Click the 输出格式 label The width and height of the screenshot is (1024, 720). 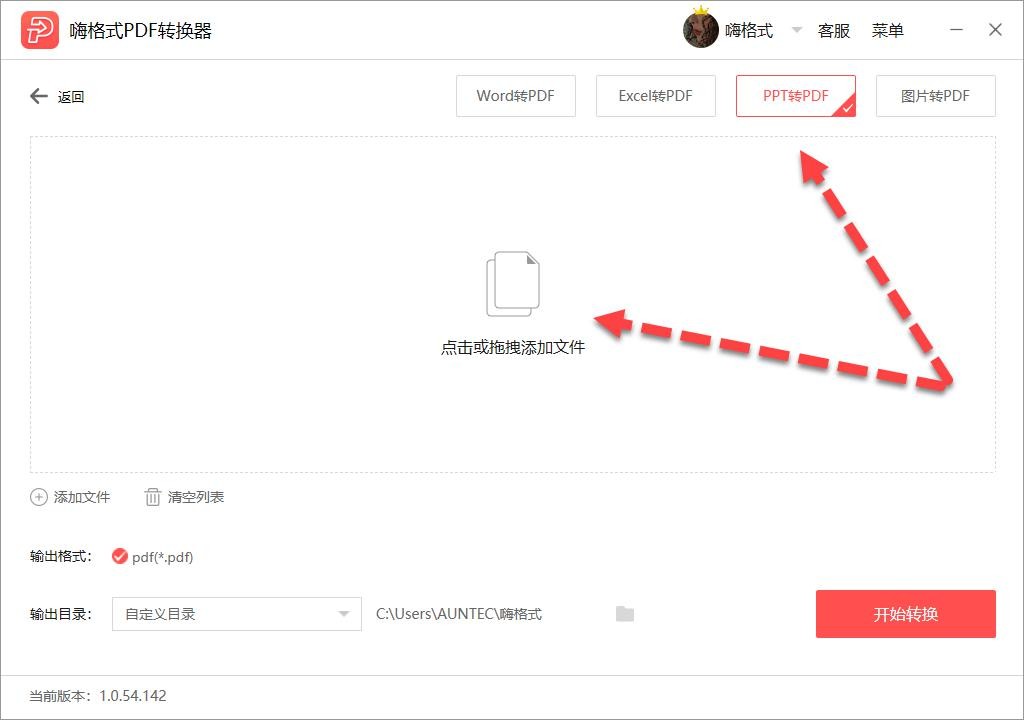point(61,557)
